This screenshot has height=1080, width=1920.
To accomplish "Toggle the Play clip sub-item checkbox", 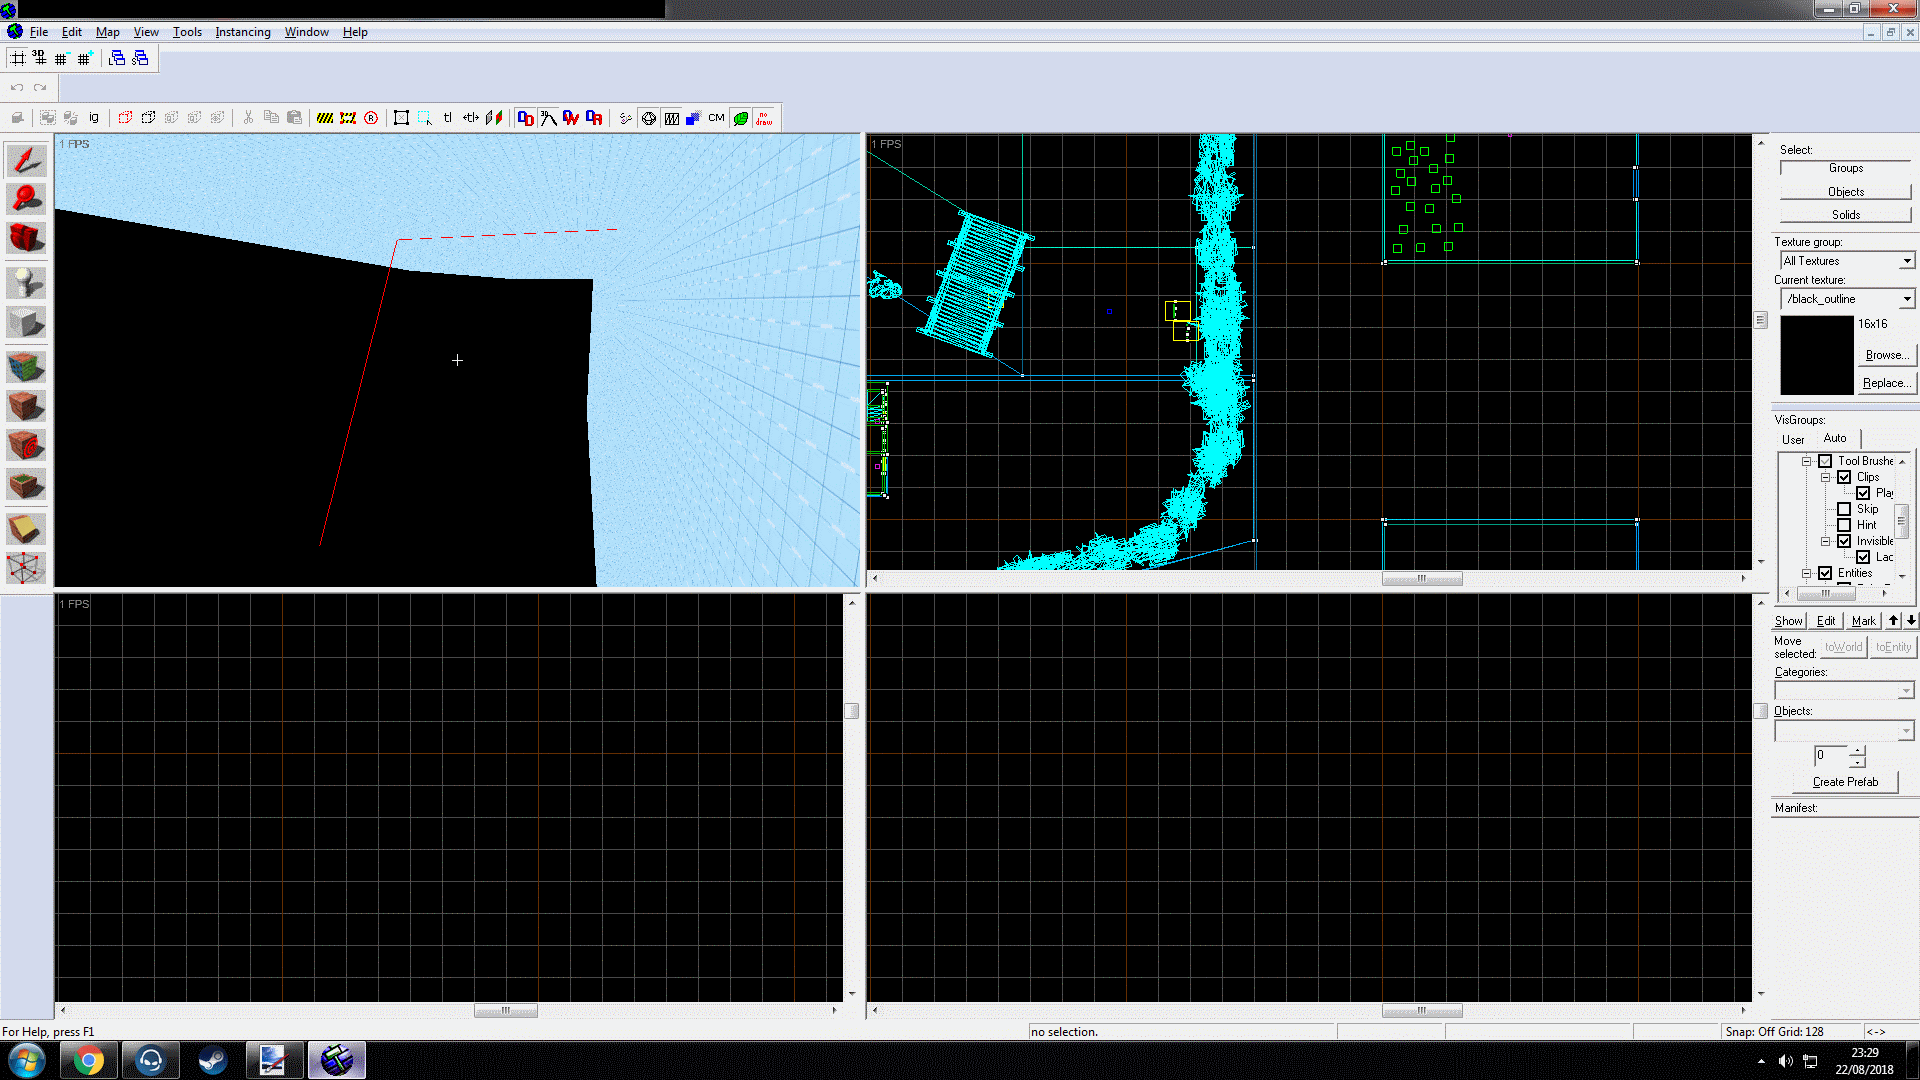I will coord(1863,493).
